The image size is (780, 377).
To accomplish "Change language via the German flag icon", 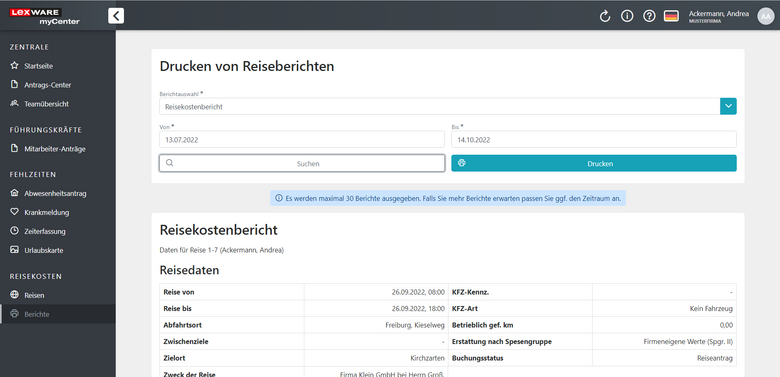I will click(x=671, y=16).
